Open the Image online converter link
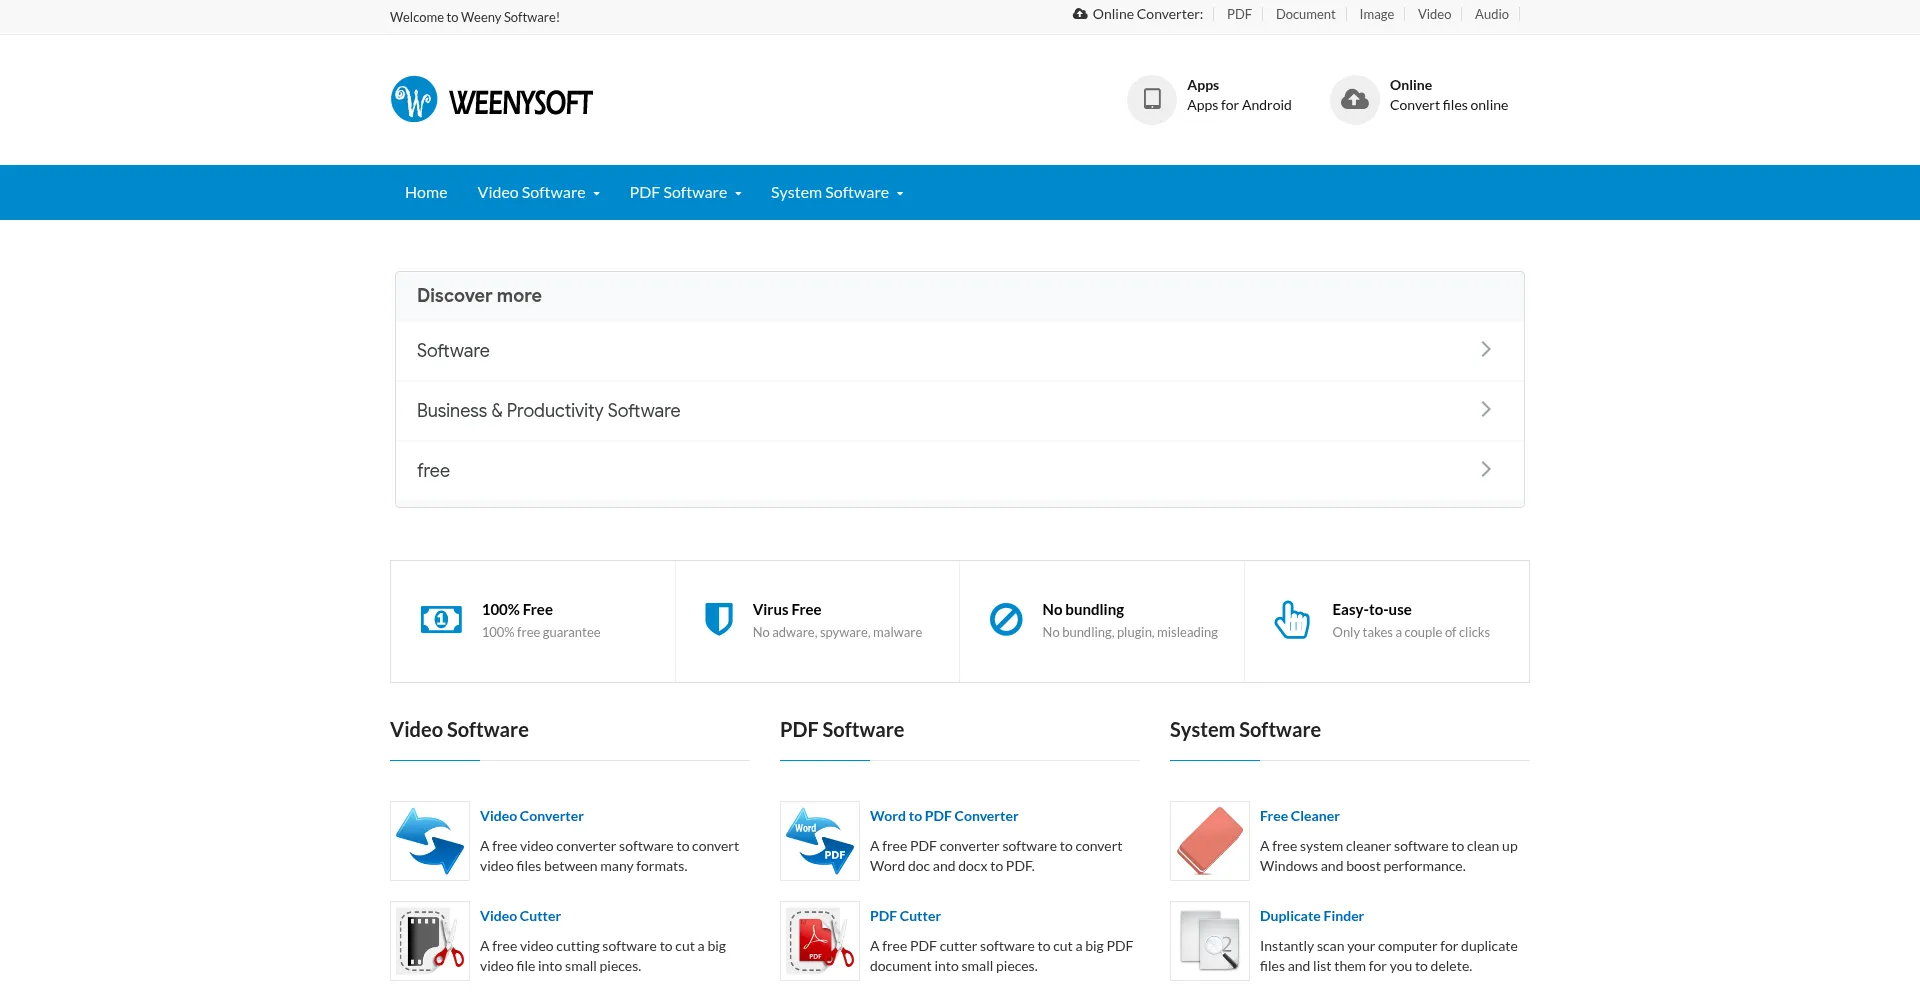 point(1376,14)
